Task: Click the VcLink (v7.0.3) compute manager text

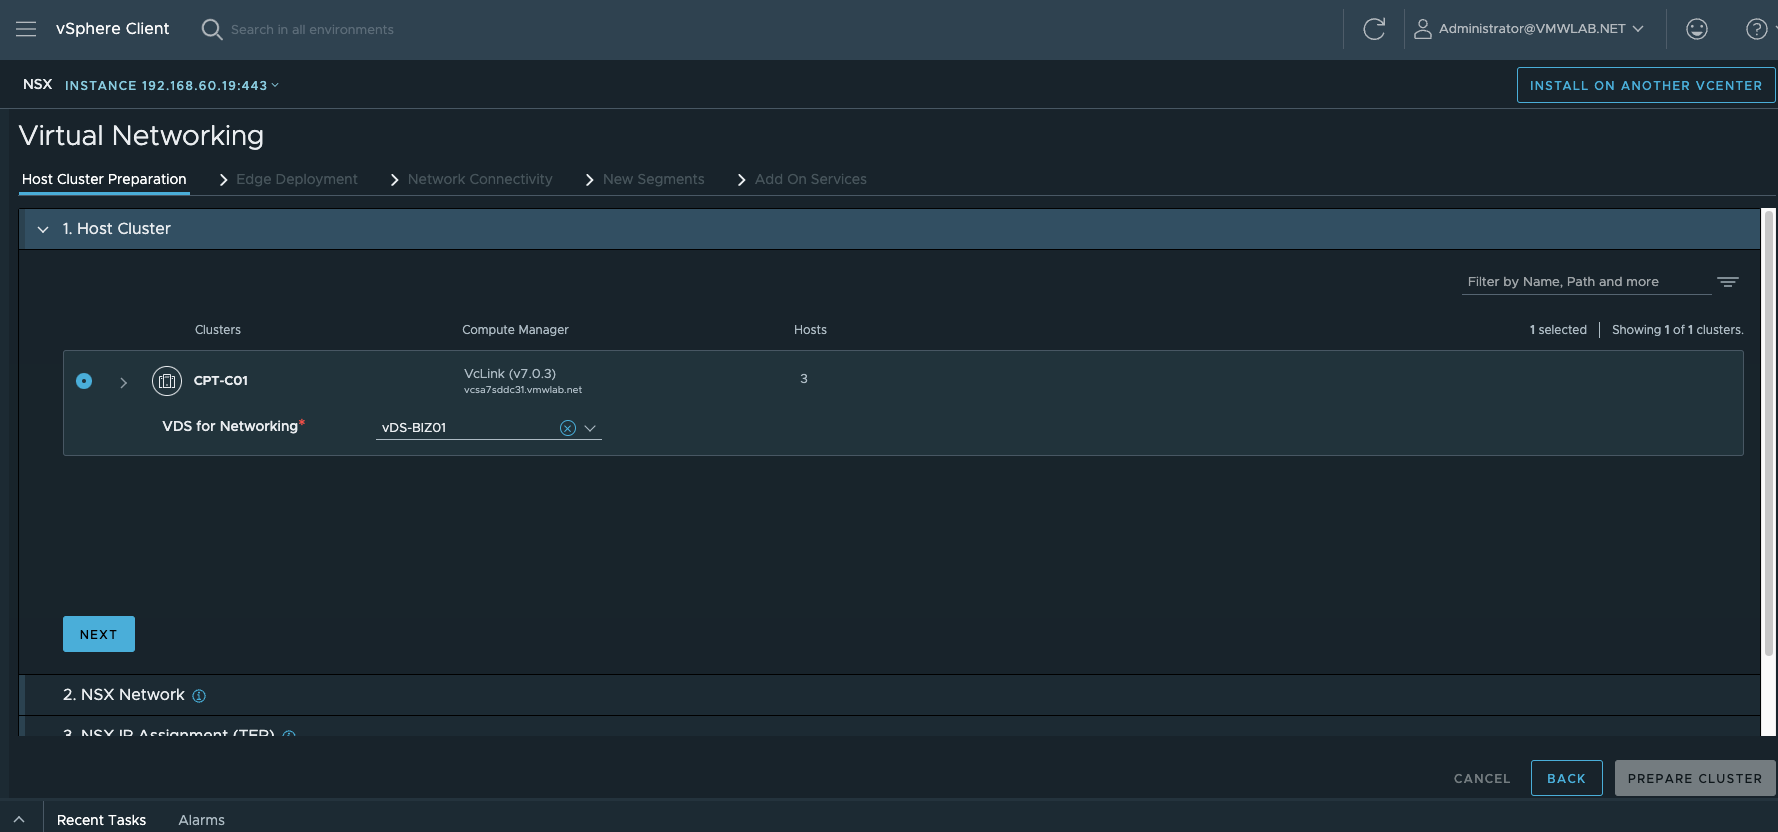Action: (x=510, y=374)
